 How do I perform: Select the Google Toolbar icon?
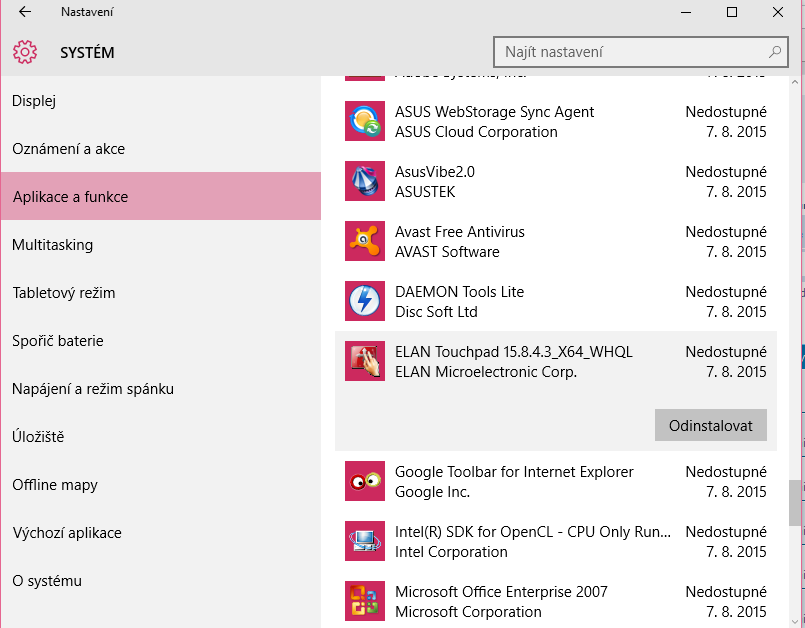365,481
